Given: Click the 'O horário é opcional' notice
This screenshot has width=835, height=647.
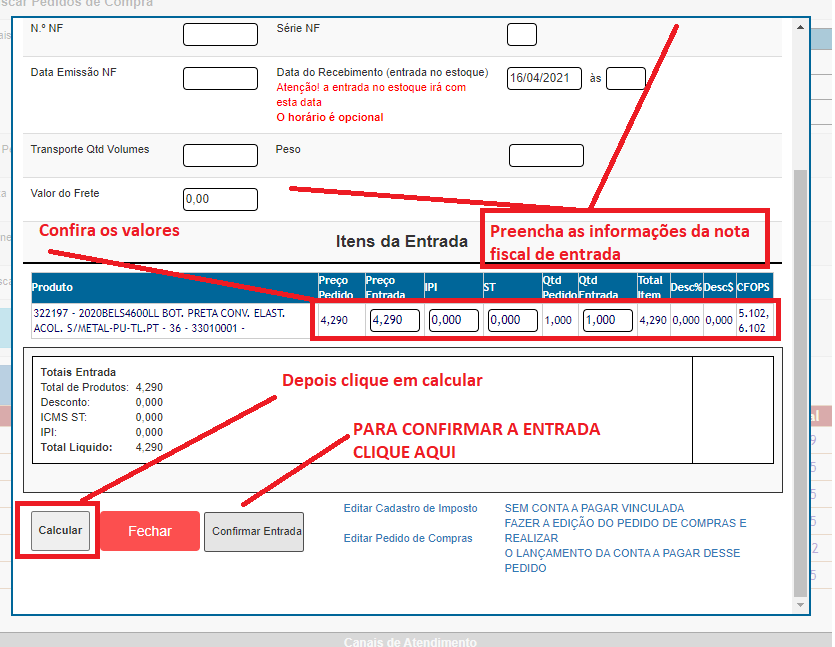Looking at the screenshot, I should (x=330, y=117).
